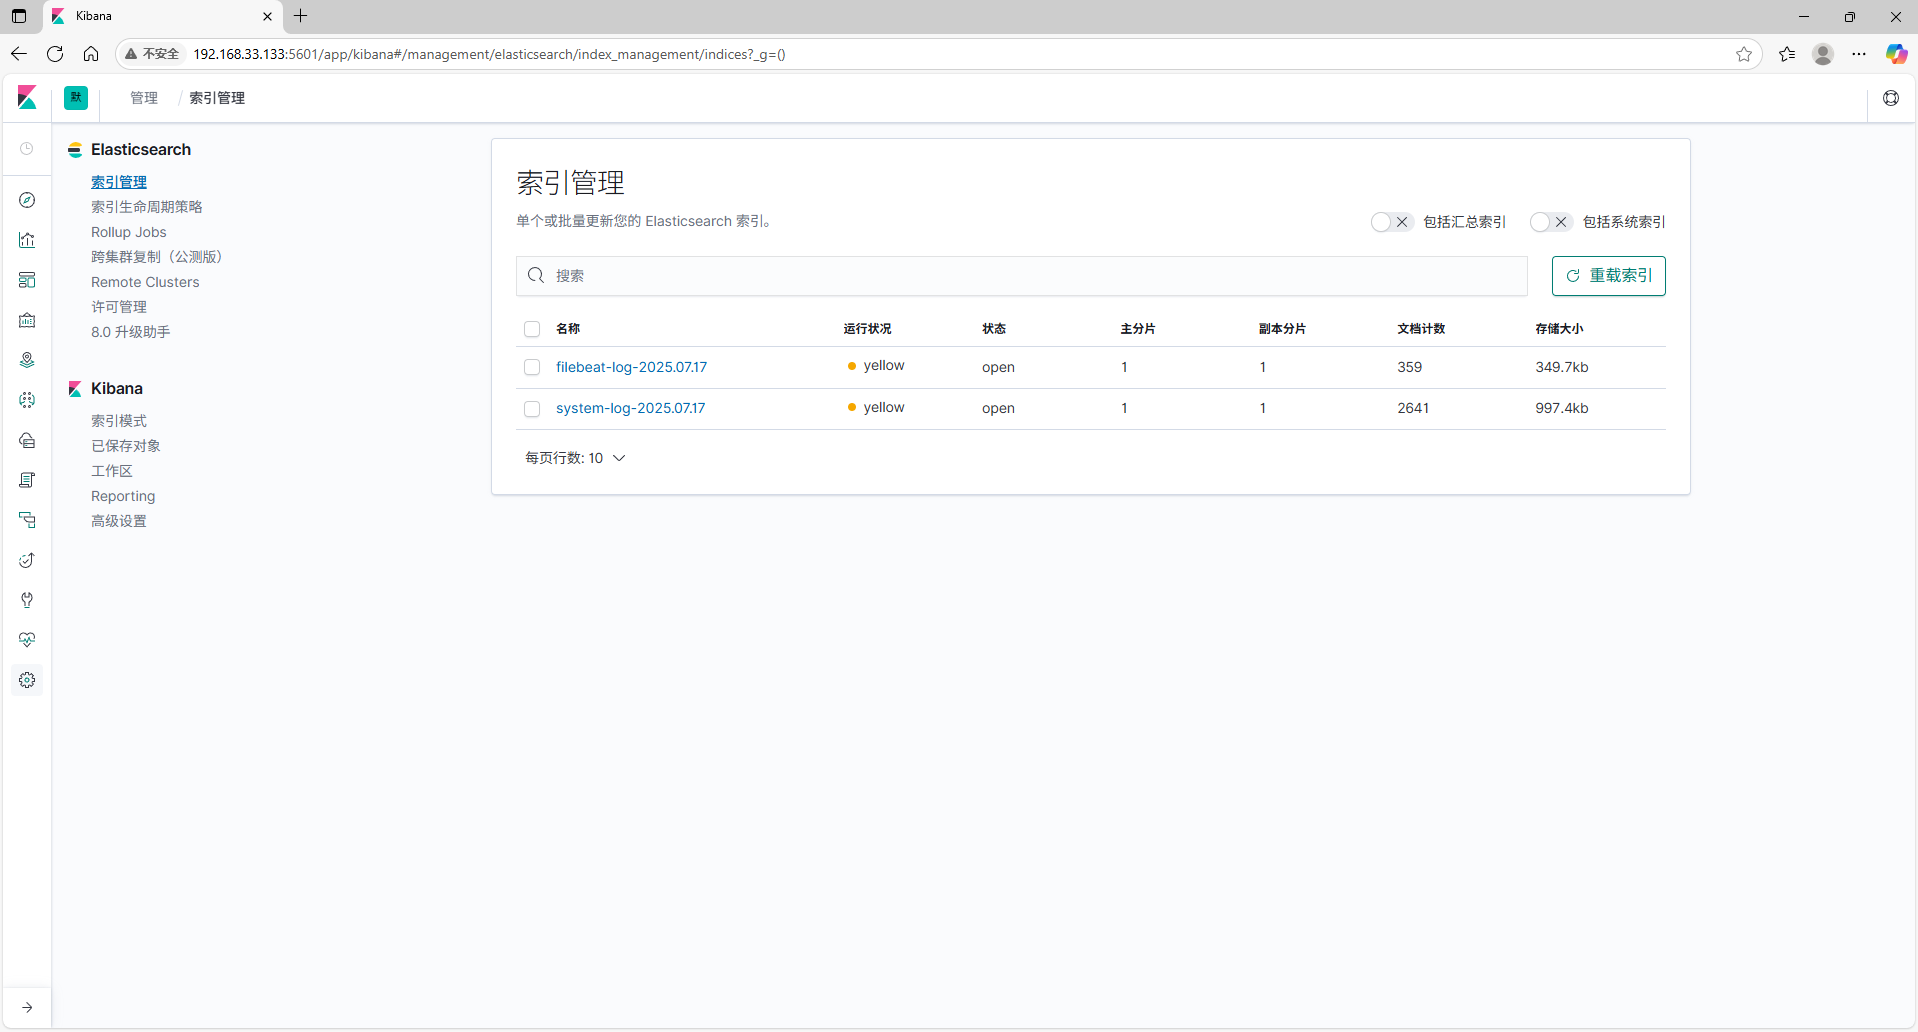Image resolution: width=1918 pixels, height=1032 pixels.
Task: Select Reporting under Kibana
Action: pos(123,496)
